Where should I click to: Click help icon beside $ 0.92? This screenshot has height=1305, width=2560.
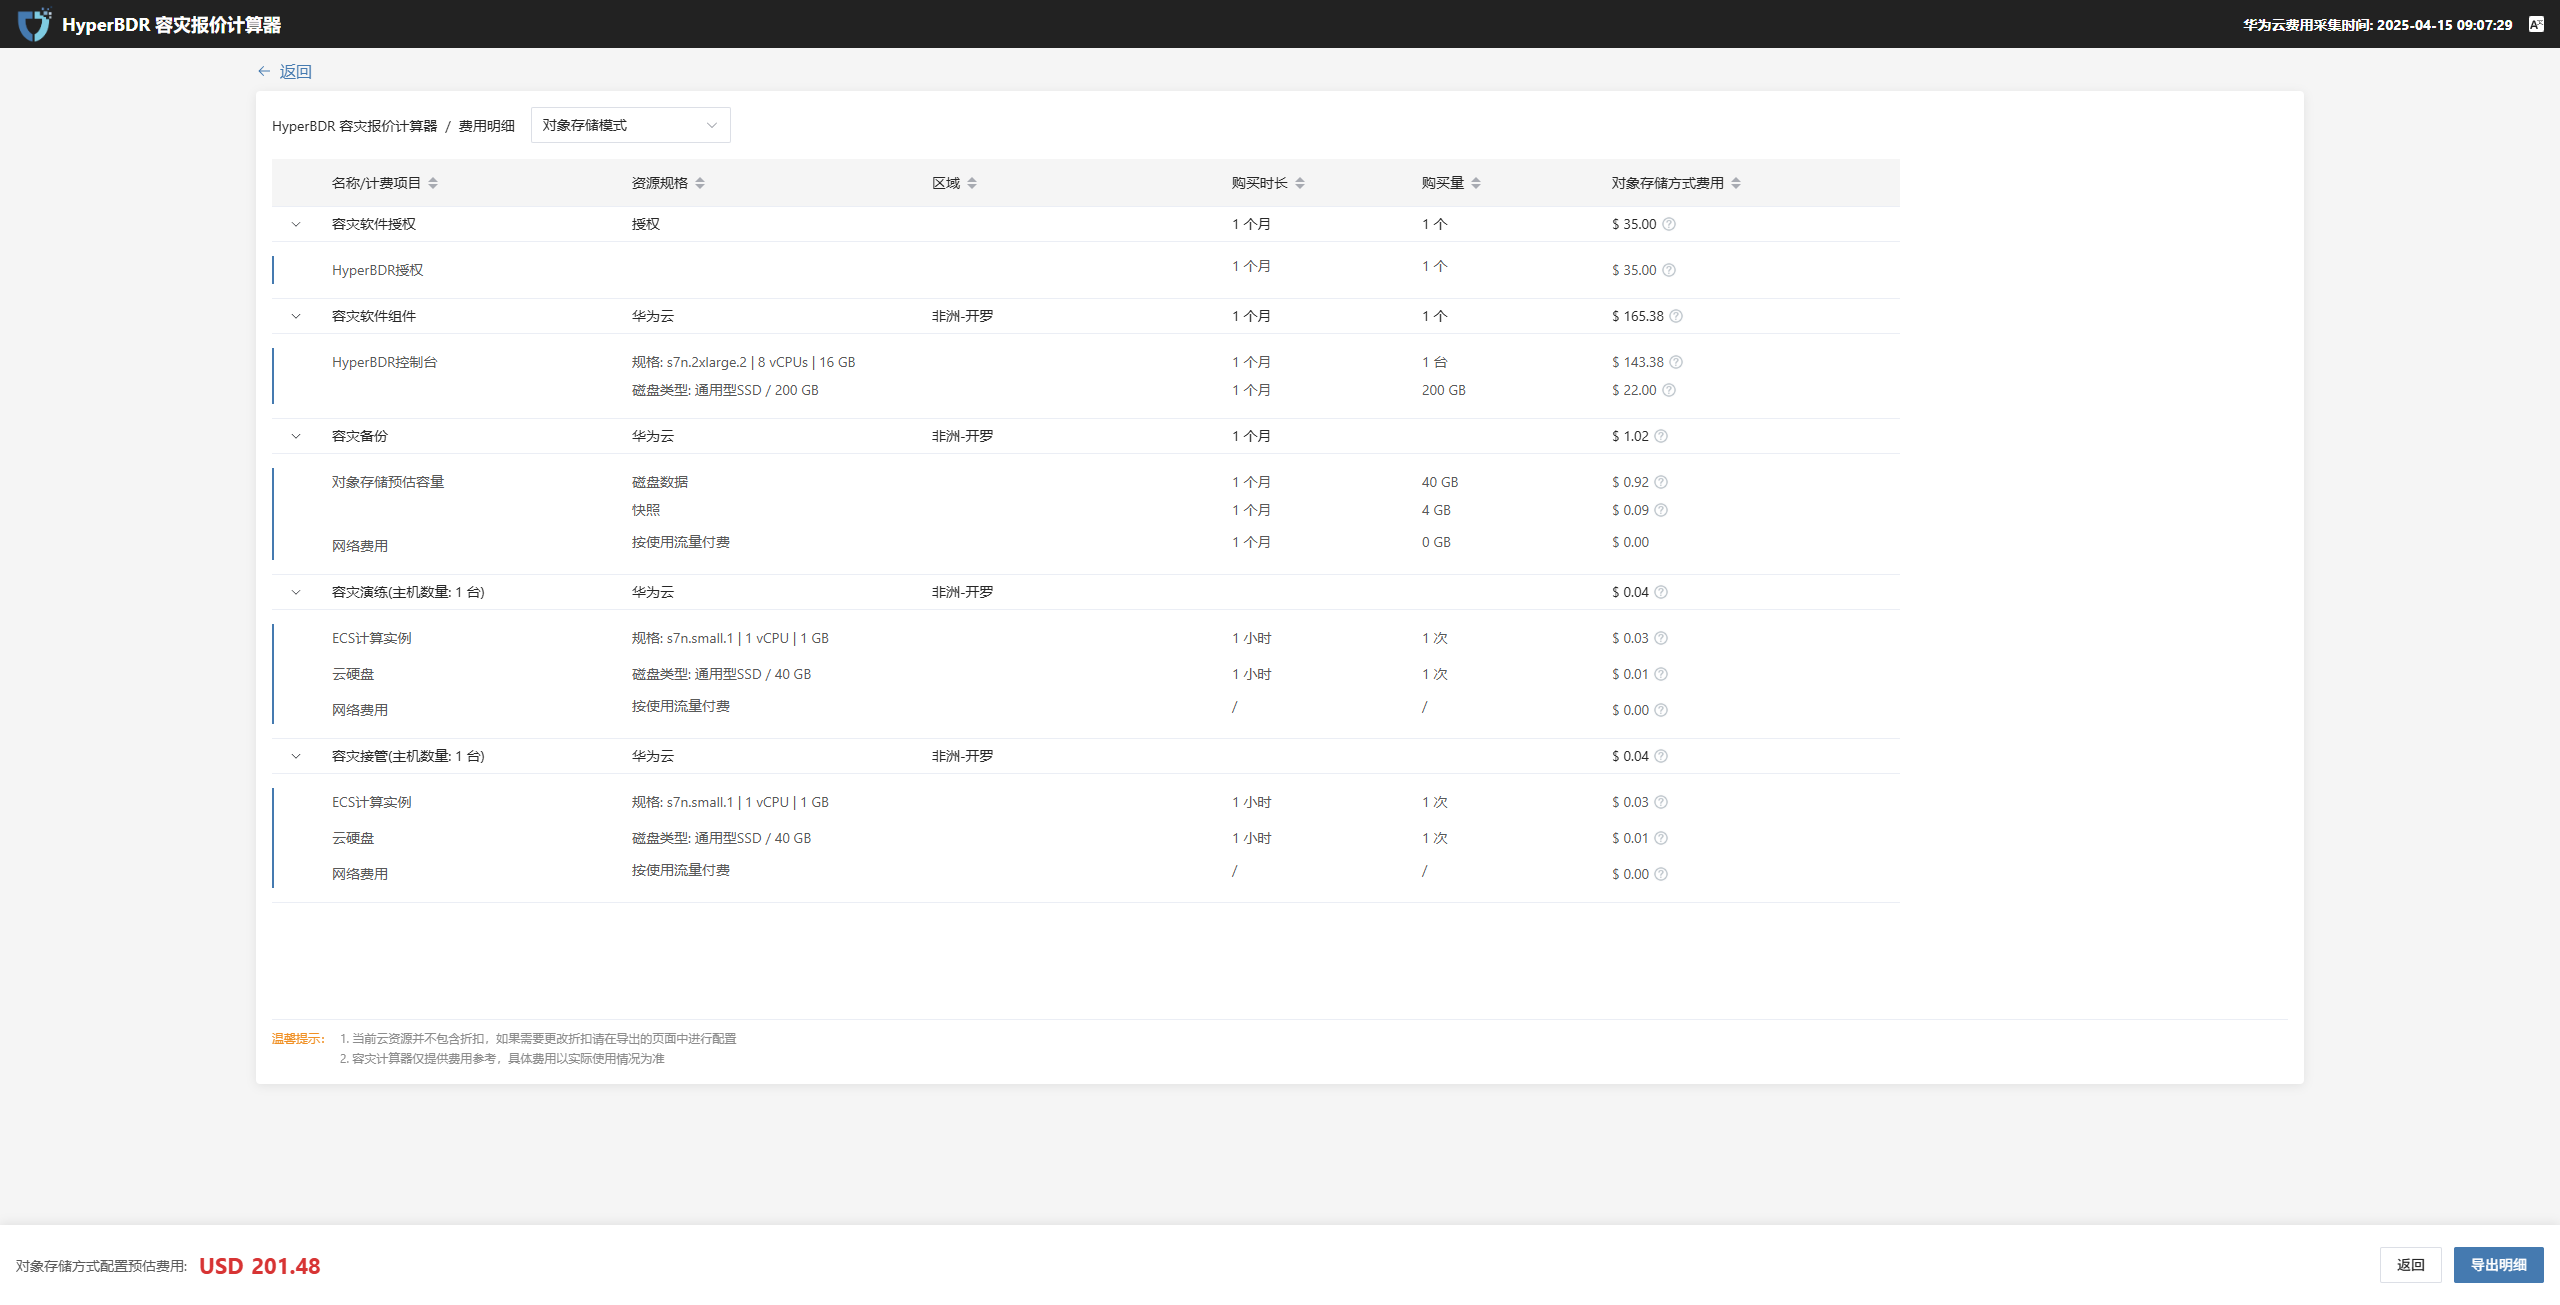point(1661,482)
